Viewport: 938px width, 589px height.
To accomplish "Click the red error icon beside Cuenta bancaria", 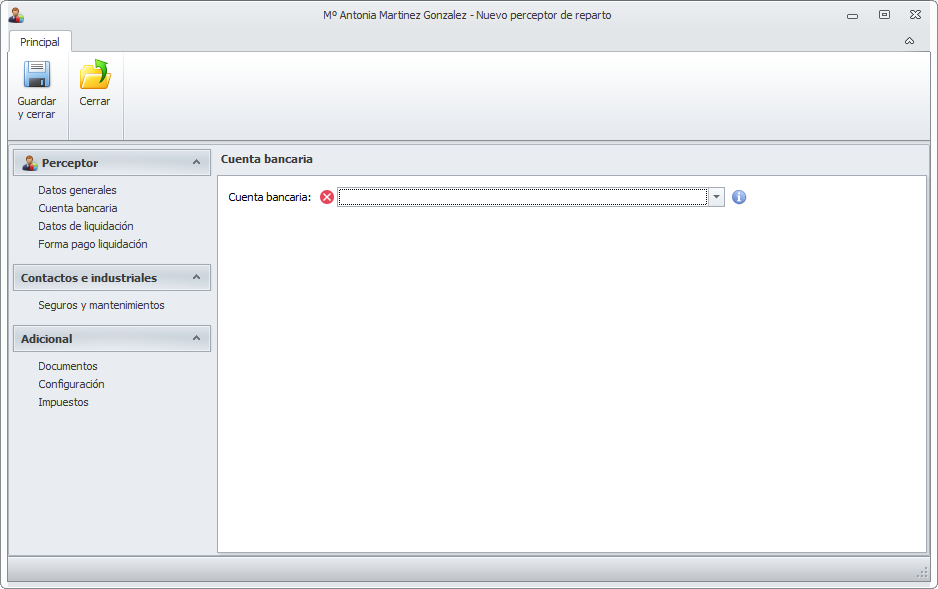I will [327, 197].
